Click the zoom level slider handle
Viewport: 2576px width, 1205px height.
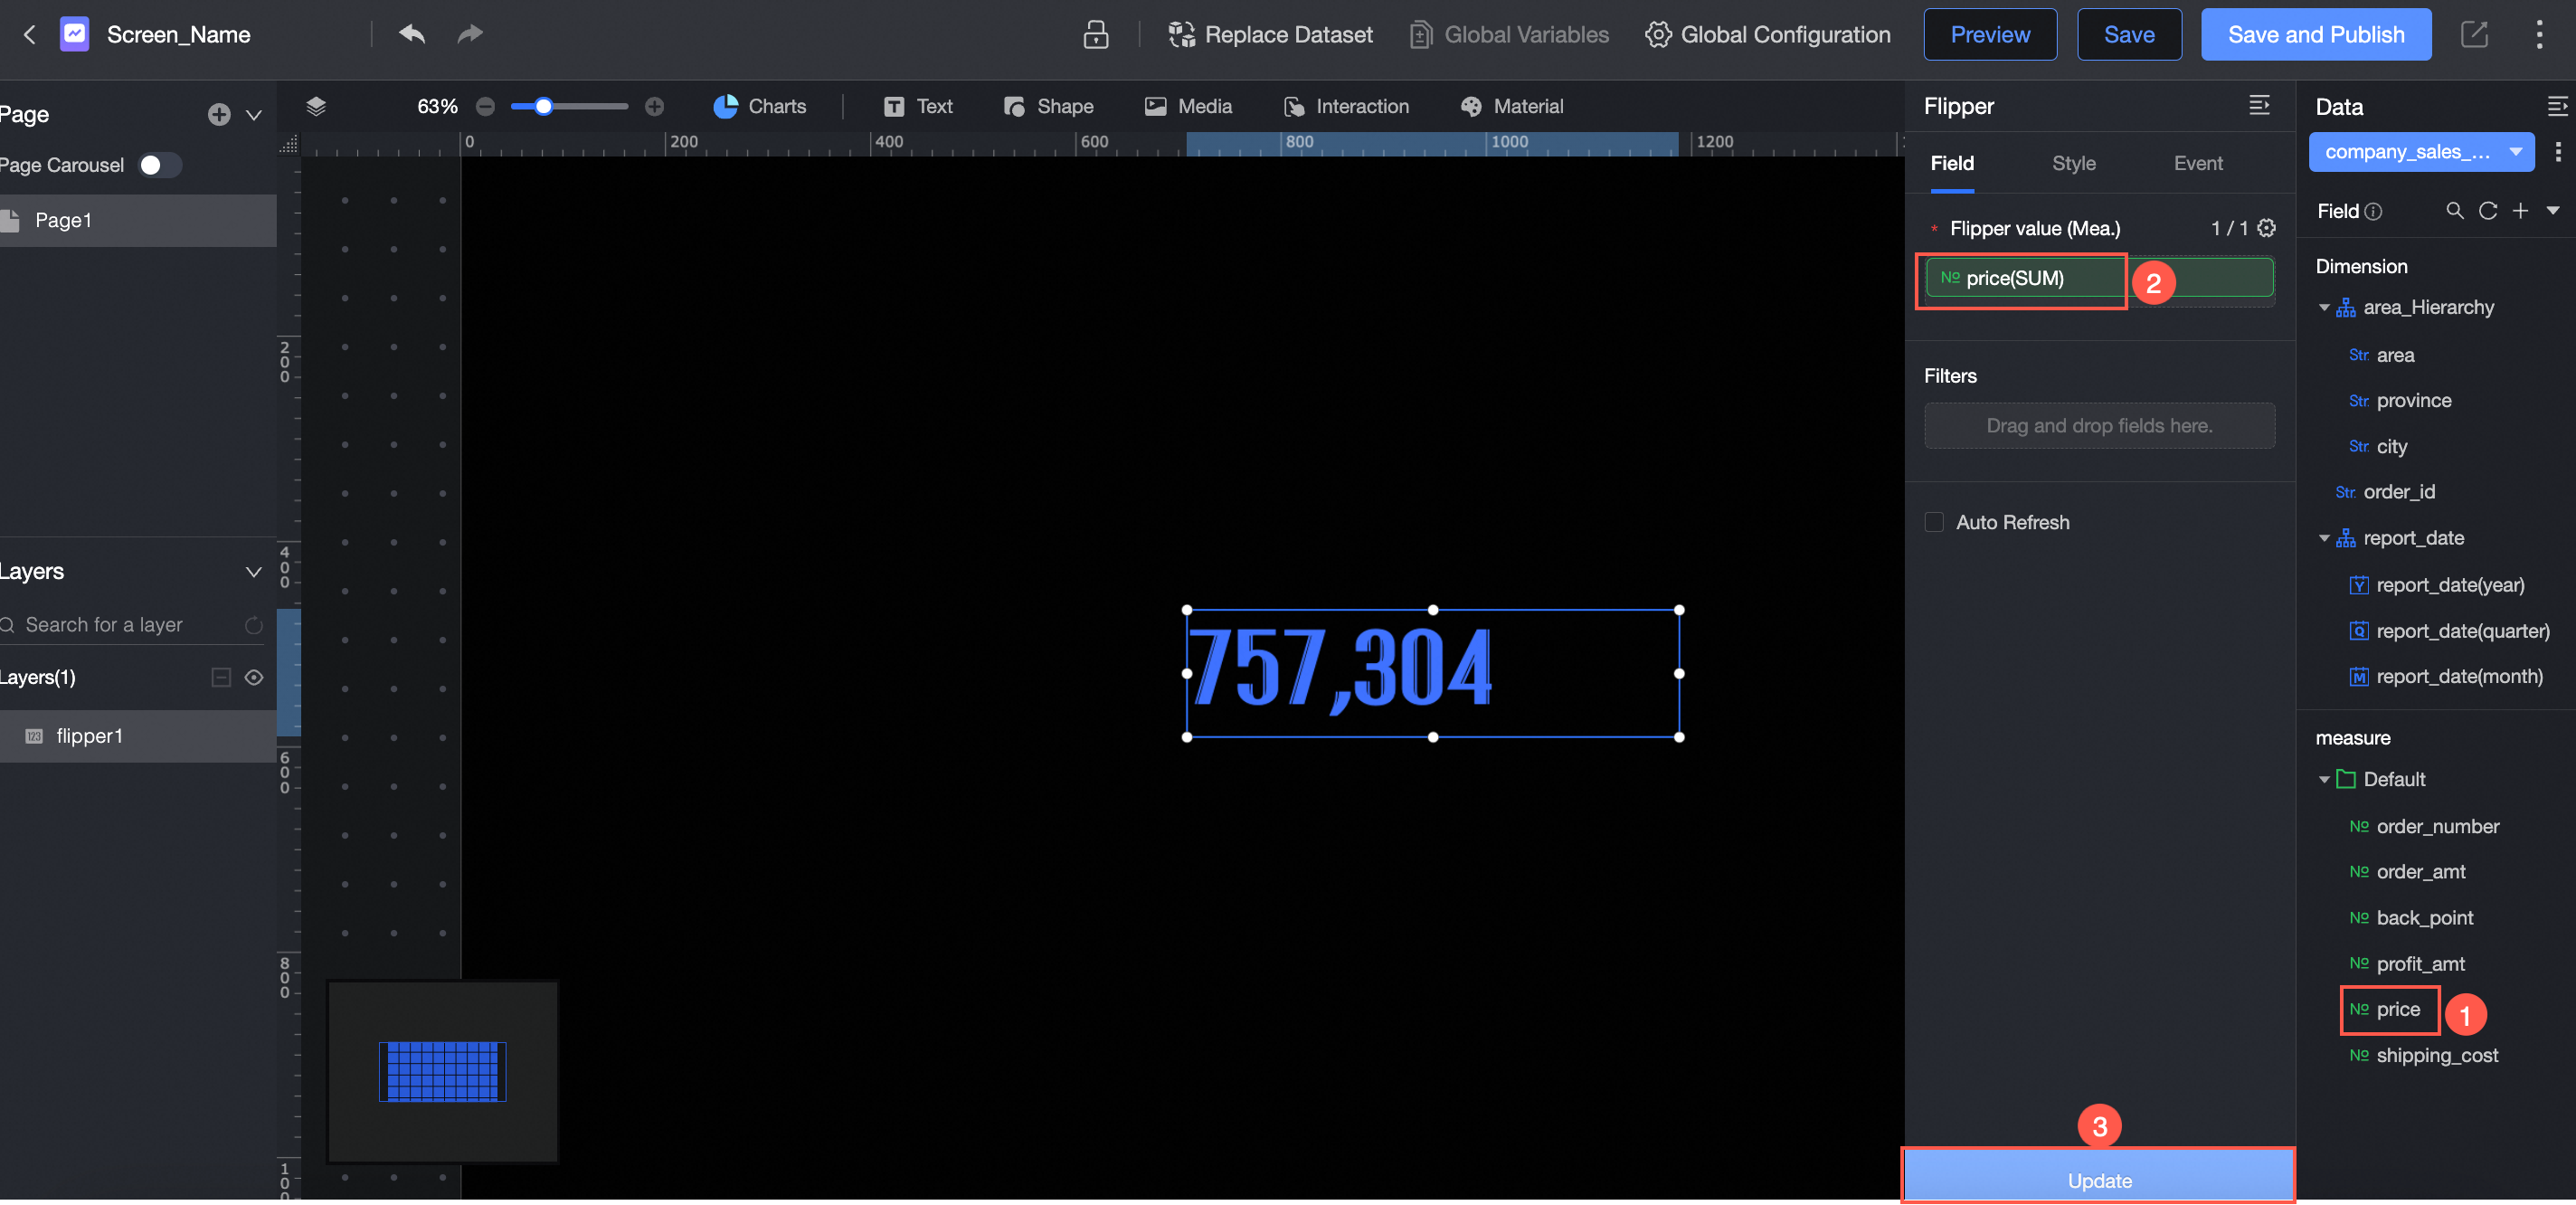click(543, 106)
